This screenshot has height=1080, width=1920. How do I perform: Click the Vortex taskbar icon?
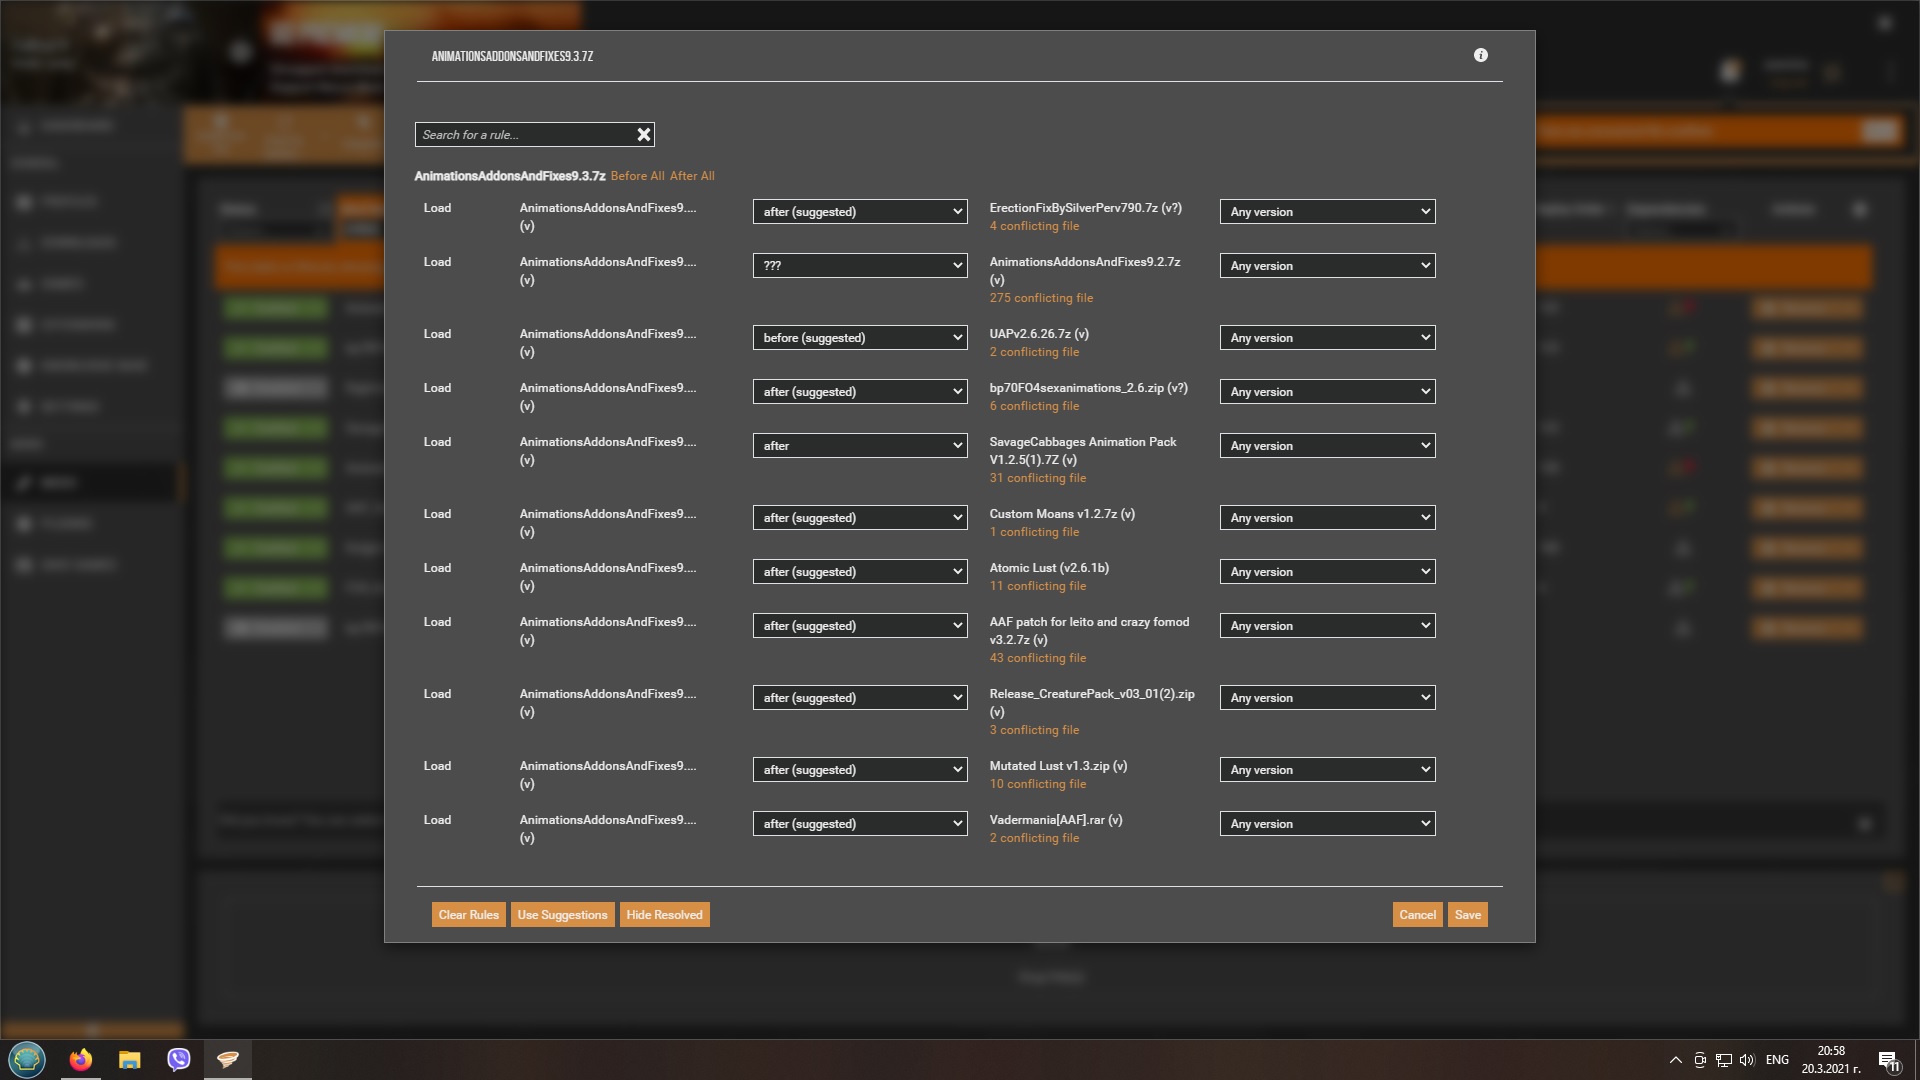(228, 1060)
